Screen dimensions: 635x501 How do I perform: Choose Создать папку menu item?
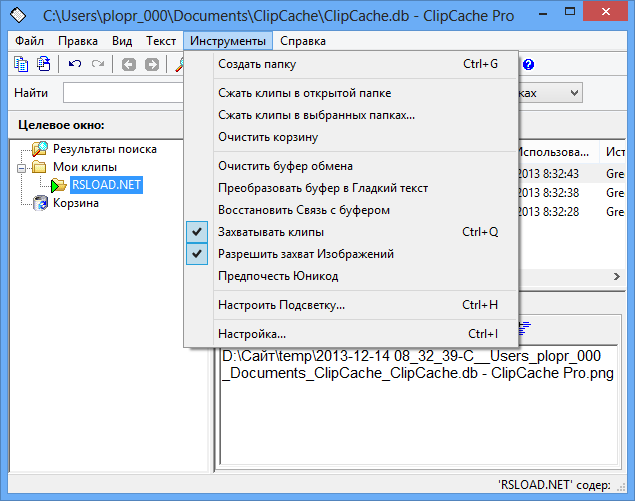tap(351, 64)
